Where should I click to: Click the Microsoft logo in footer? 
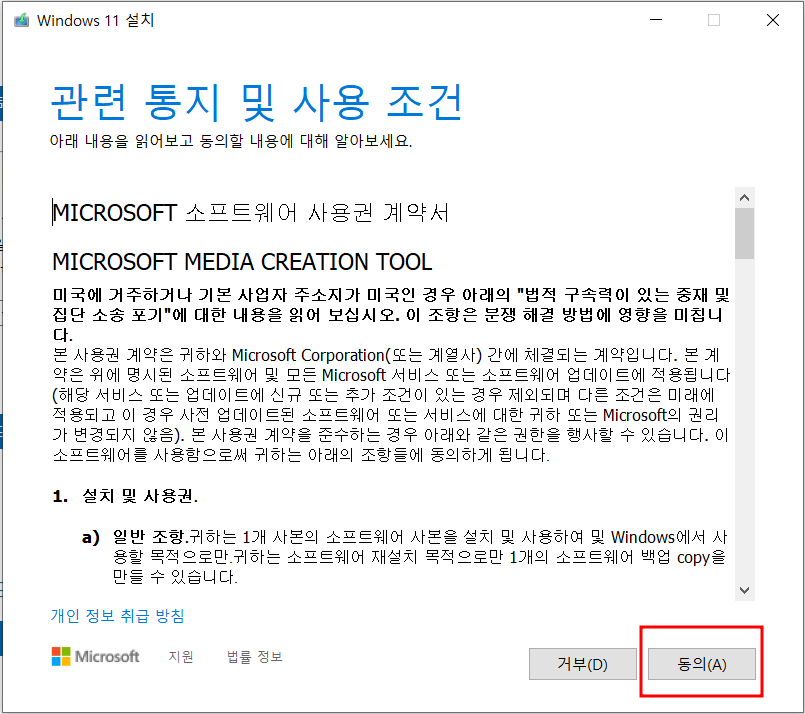95,657
